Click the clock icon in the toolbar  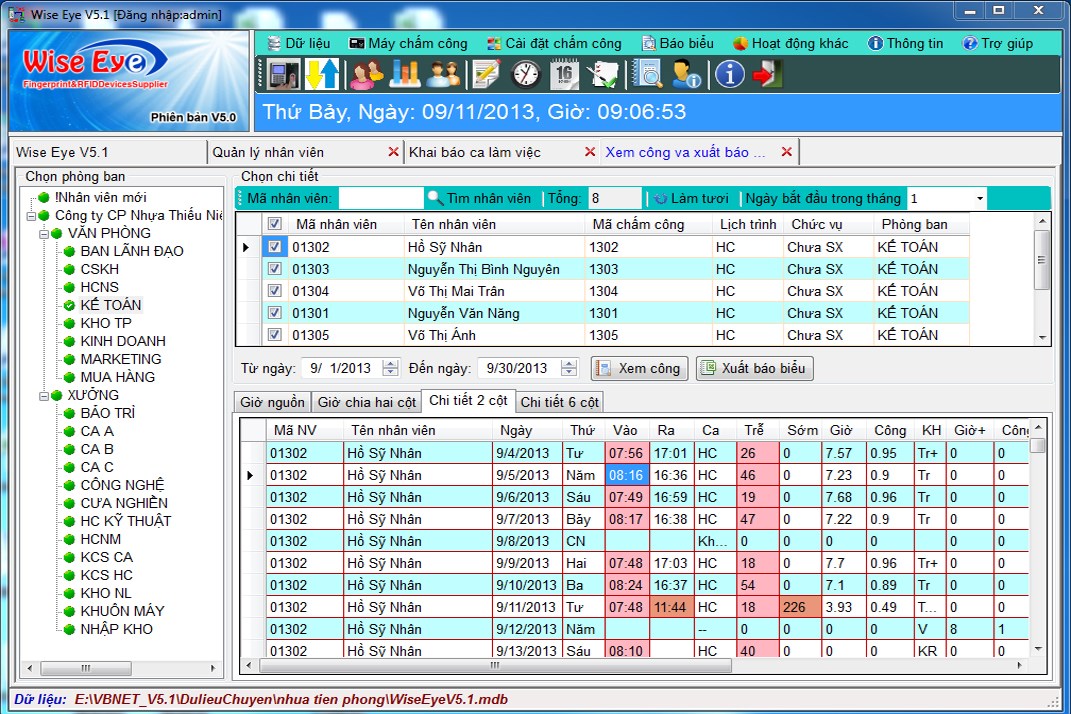(526, 74)
